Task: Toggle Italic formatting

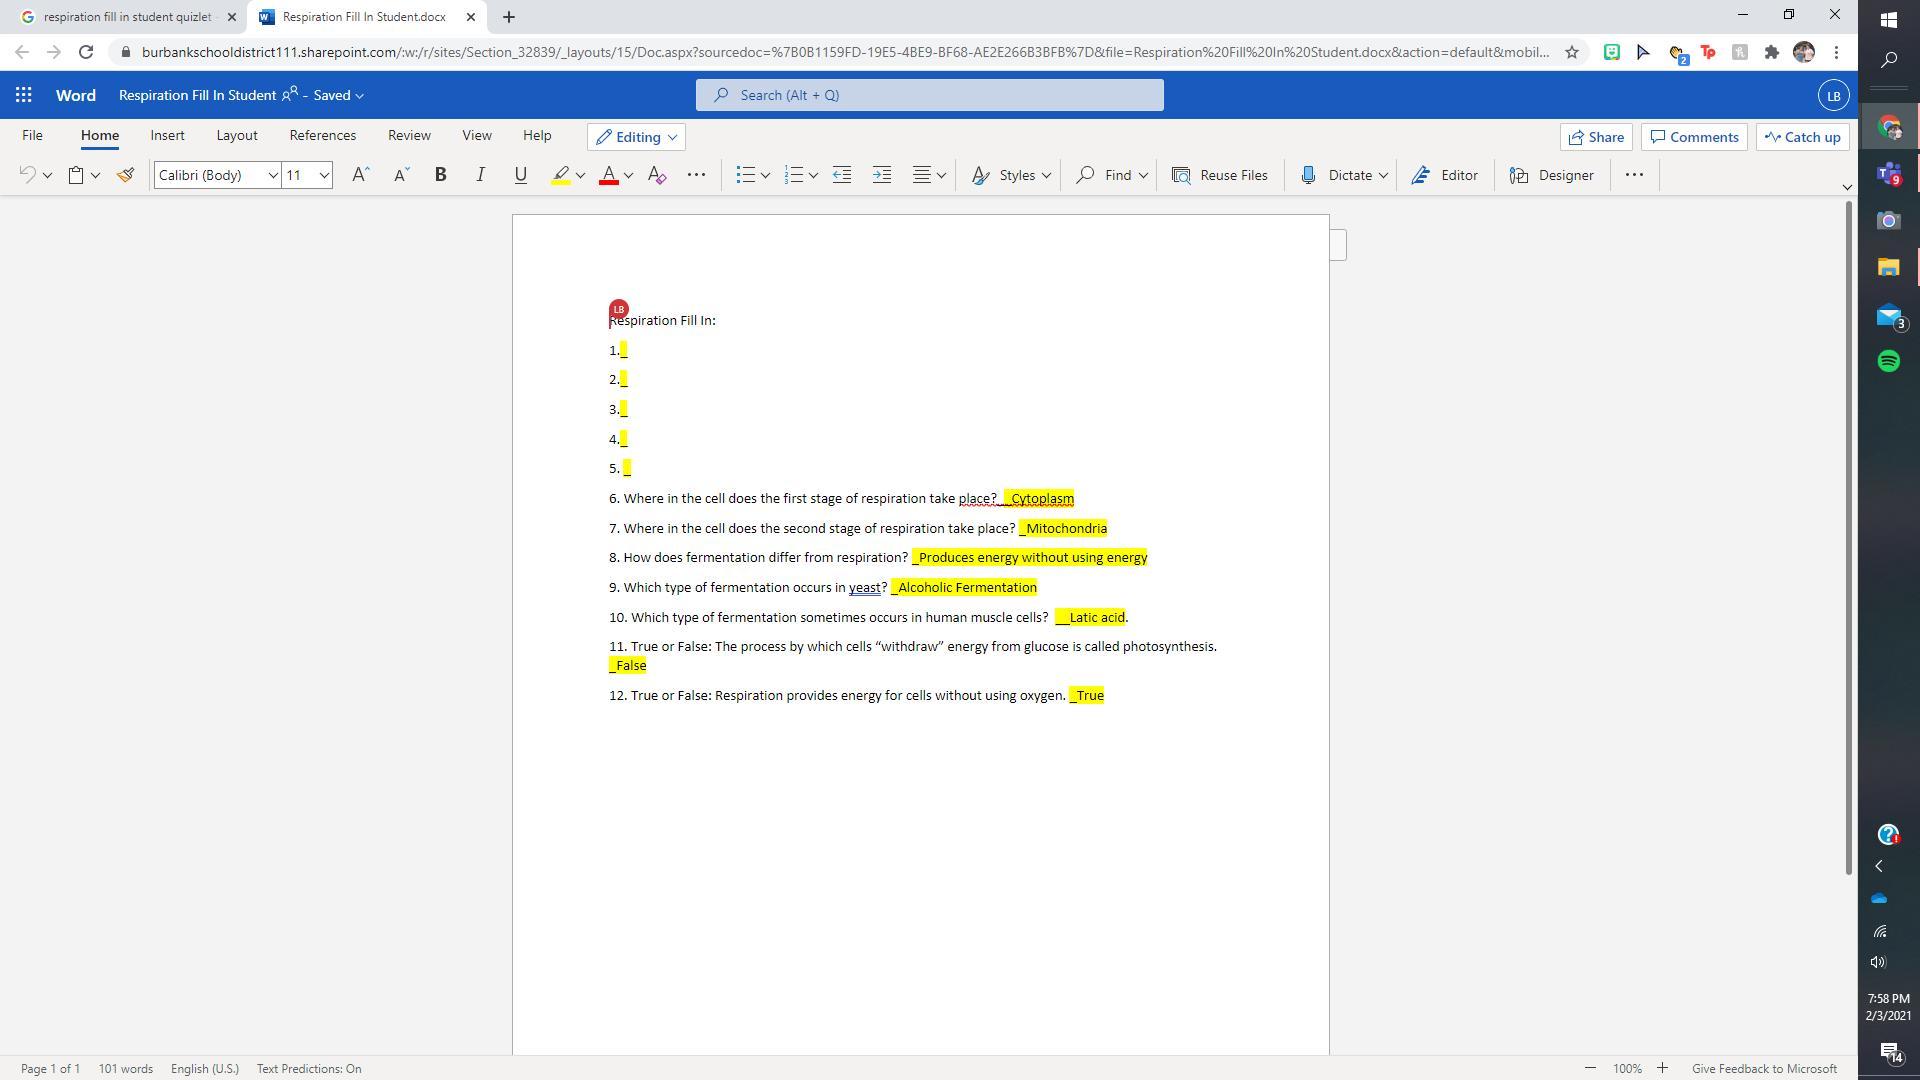Action: coord(480,175)
